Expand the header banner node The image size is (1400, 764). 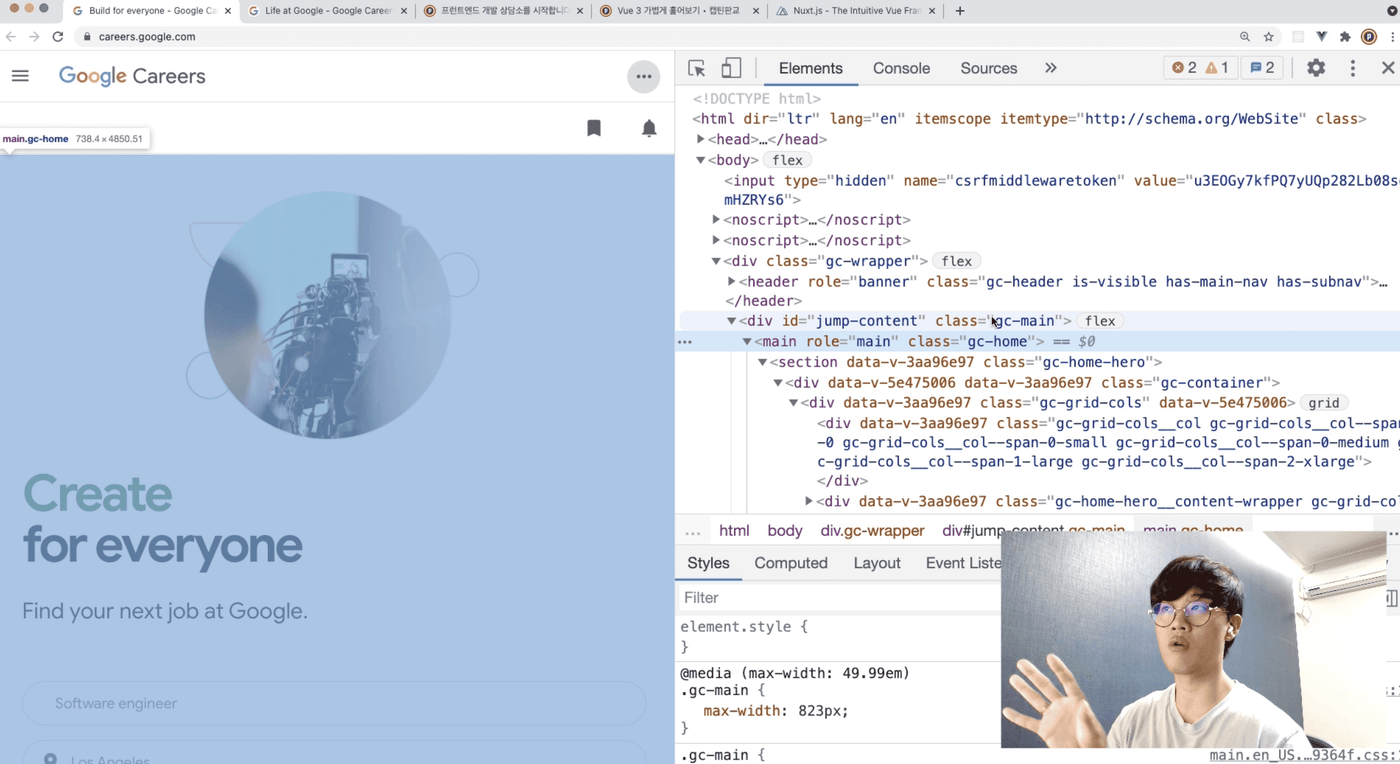(x=732, y=282)
